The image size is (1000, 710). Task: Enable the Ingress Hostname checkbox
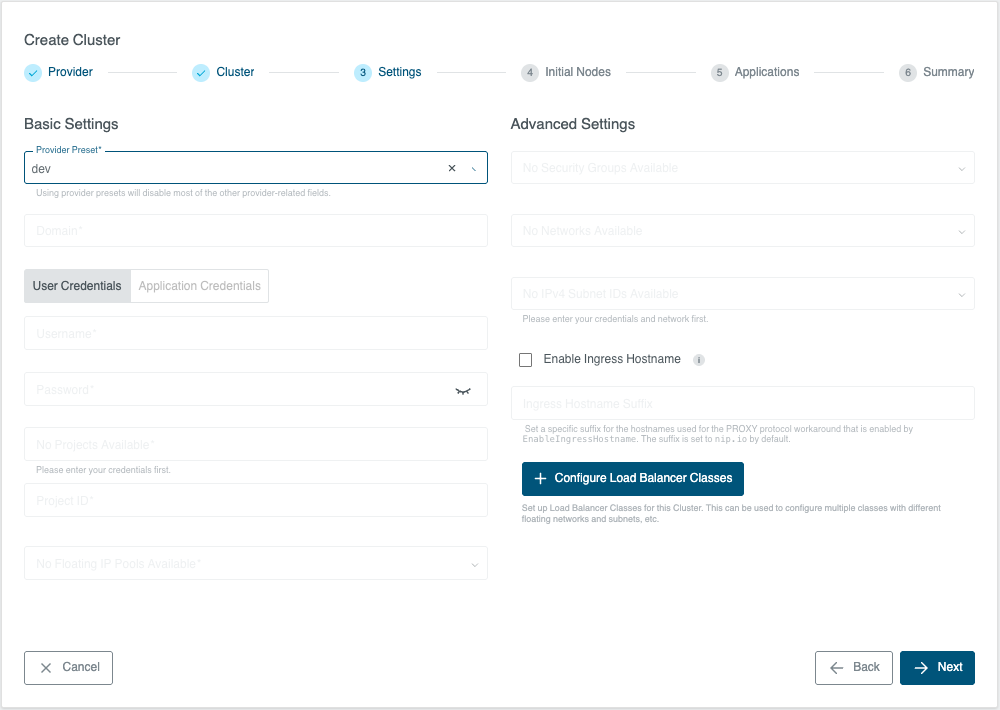(526, 360)
